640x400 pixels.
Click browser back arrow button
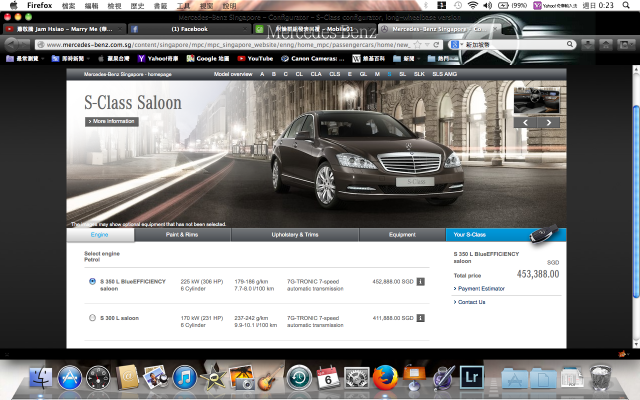12,44
